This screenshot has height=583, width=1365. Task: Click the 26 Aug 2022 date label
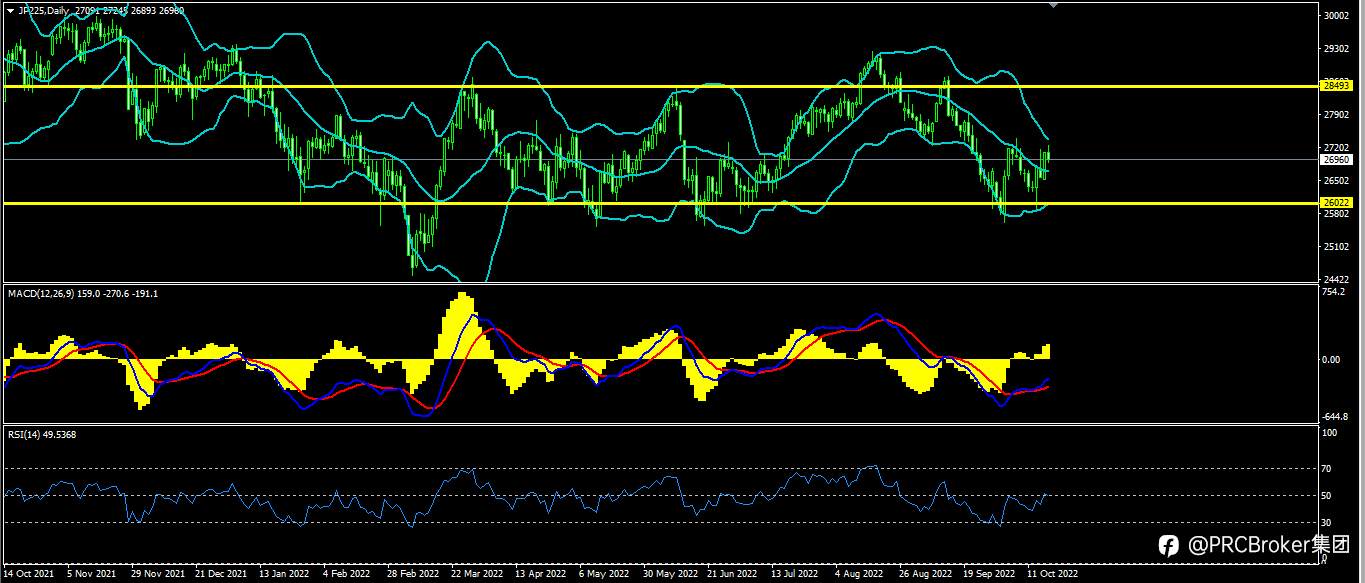pyautogui.click(x=925, y=575)
